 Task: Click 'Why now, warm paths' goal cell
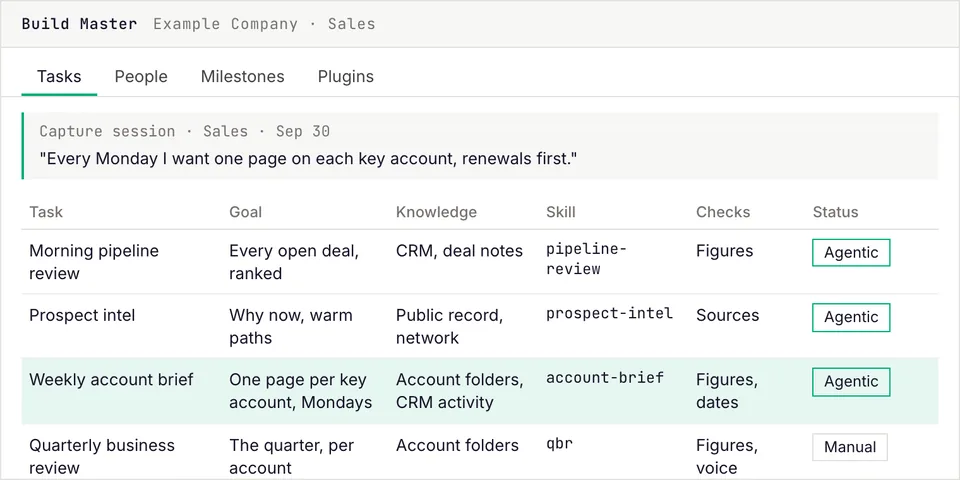point(291,326)
